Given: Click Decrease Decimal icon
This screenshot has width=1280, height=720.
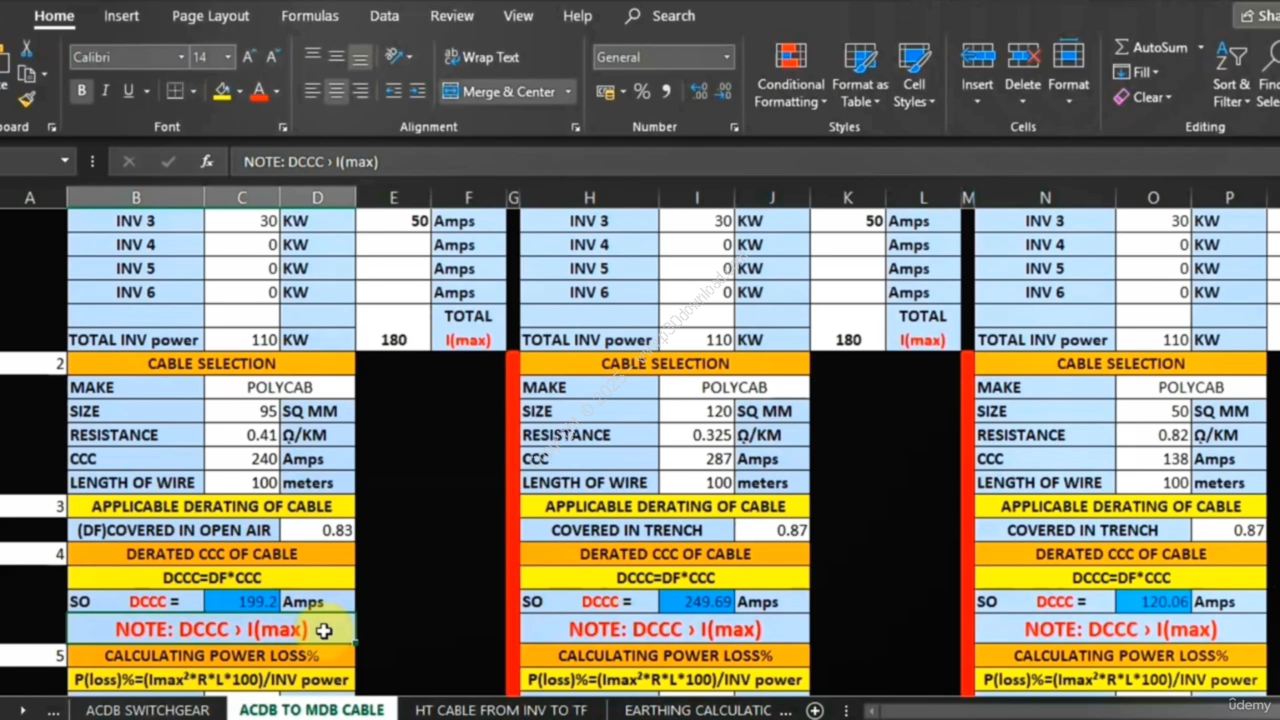Looking at the screenshot, I should [723, 92].
